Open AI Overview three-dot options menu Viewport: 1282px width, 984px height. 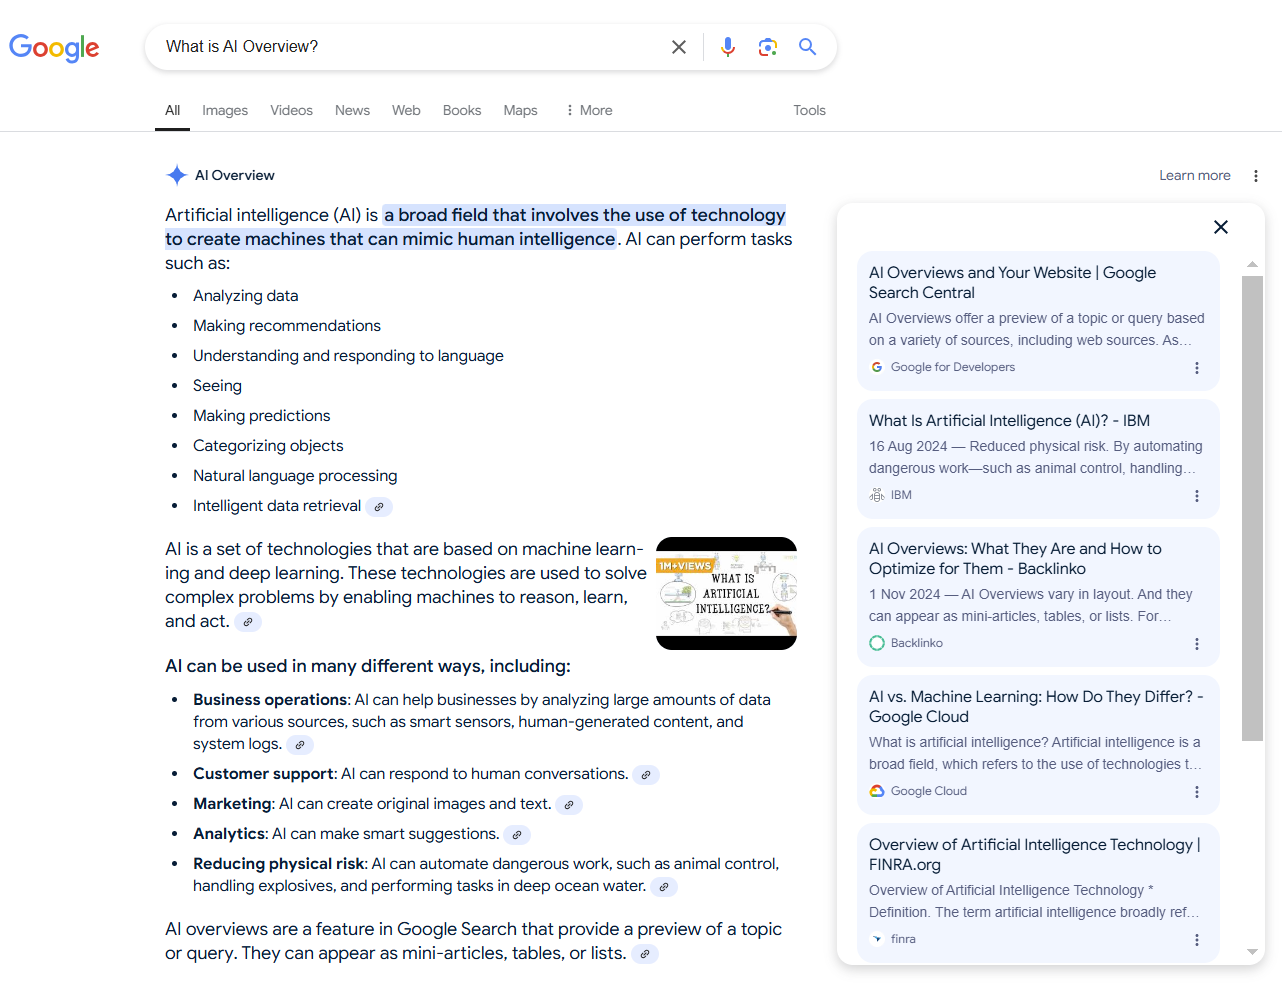[x=1256, y=176]
